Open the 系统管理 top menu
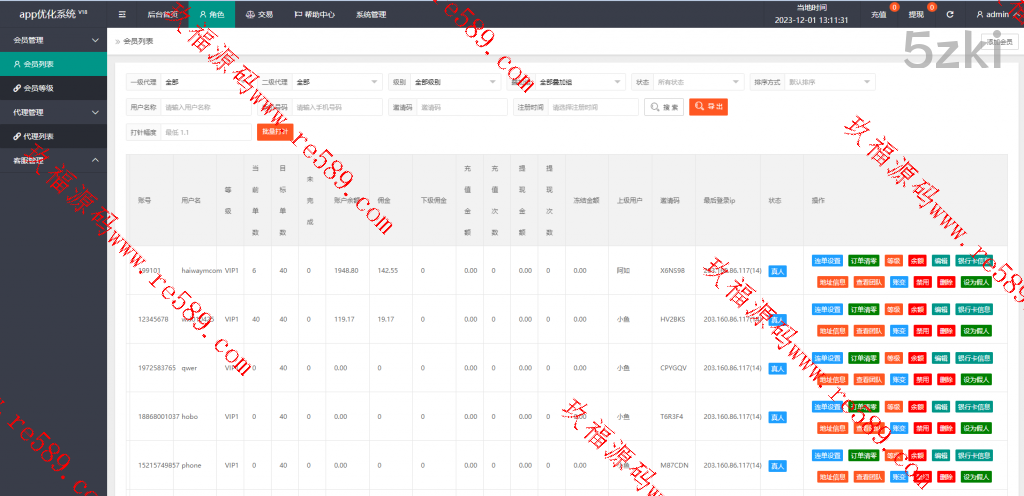 pos(371,15)
